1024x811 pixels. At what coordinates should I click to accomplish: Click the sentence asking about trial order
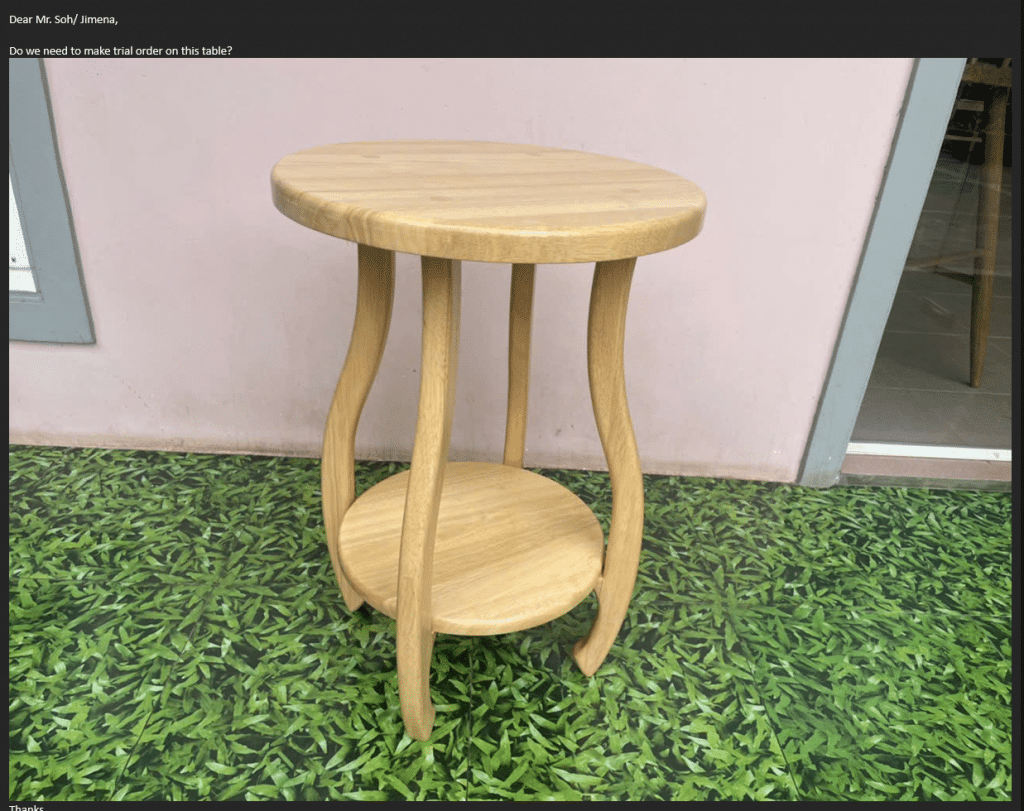click(x=121, y=50)
